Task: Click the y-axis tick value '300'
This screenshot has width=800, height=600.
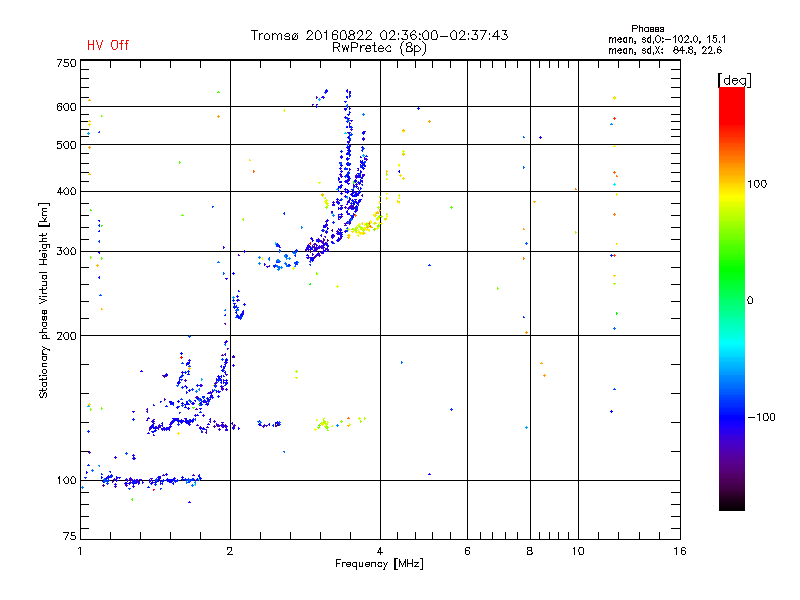Action: click(x=67, y=252)
